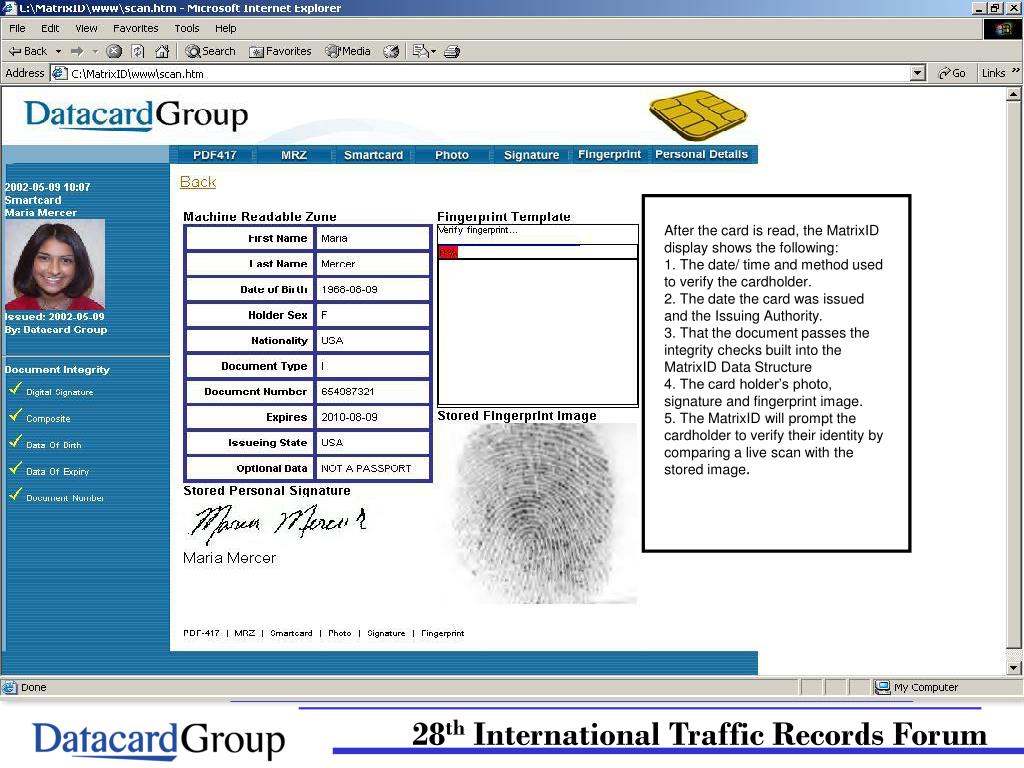
Task: Click the Smartcard link in the page footer
Action: pyautogui.click(x=291, y=633)
